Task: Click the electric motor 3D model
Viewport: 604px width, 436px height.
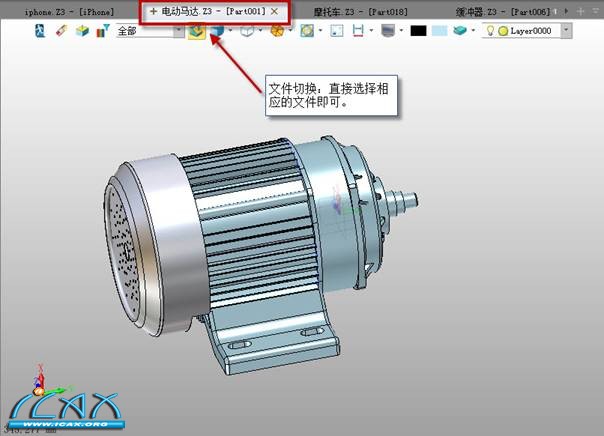Action: (261, 254)
